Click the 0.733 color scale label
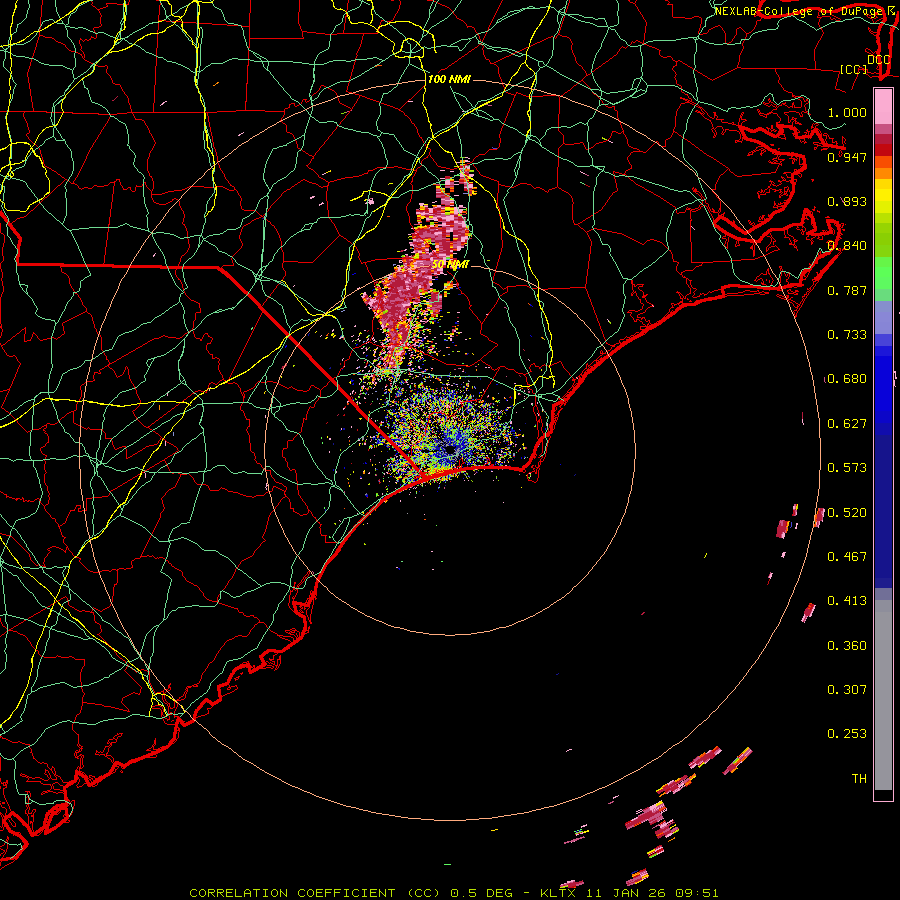900x900 pixels. pos(847,335)
